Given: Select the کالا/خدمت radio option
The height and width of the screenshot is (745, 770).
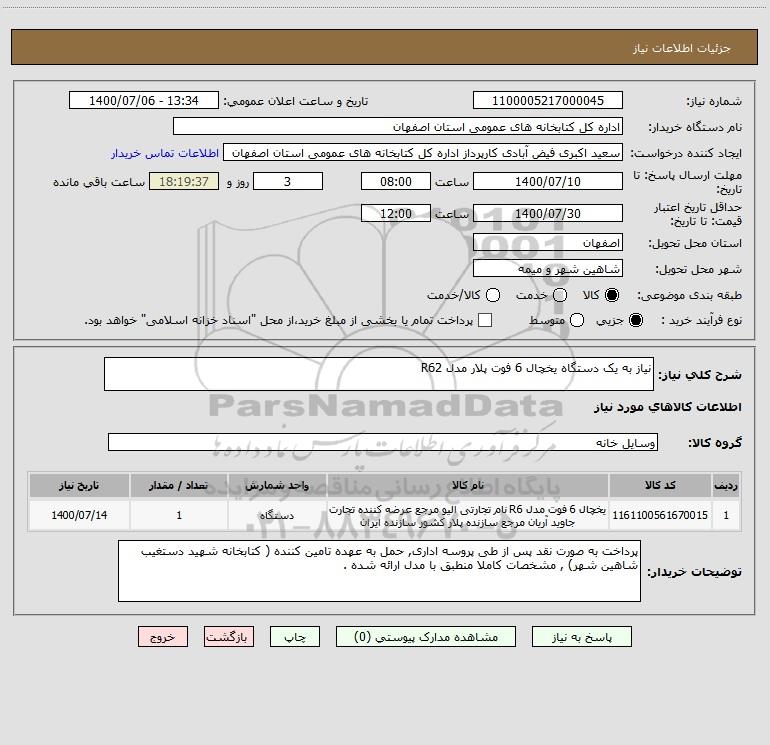Looking at the screenshot, I should pyautogui.click(x=493, y=295).
